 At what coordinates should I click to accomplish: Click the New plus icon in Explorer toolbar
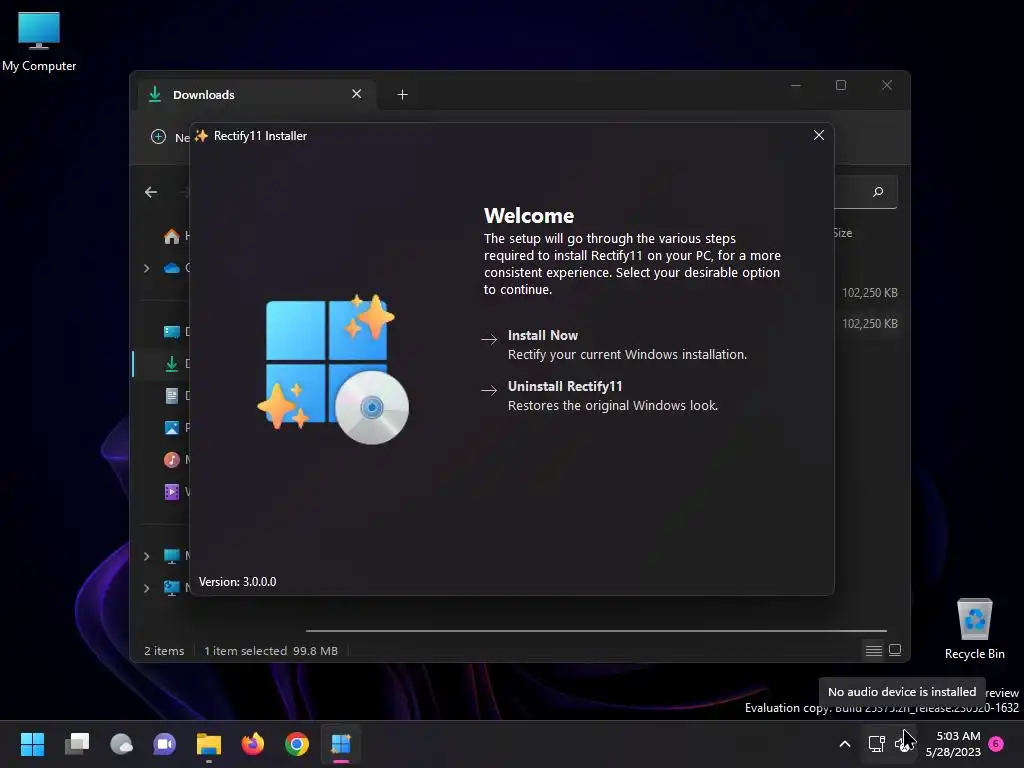(x=158, y=136)
